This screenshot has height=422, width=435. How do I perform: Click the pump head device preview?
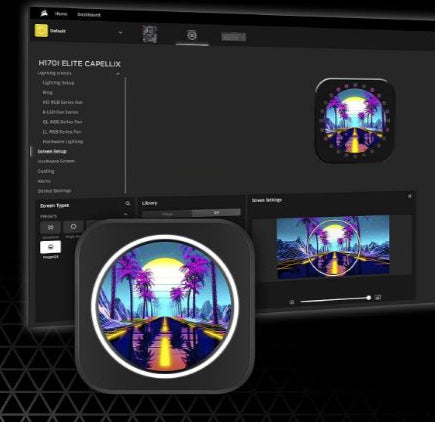[x=355, y=121]
